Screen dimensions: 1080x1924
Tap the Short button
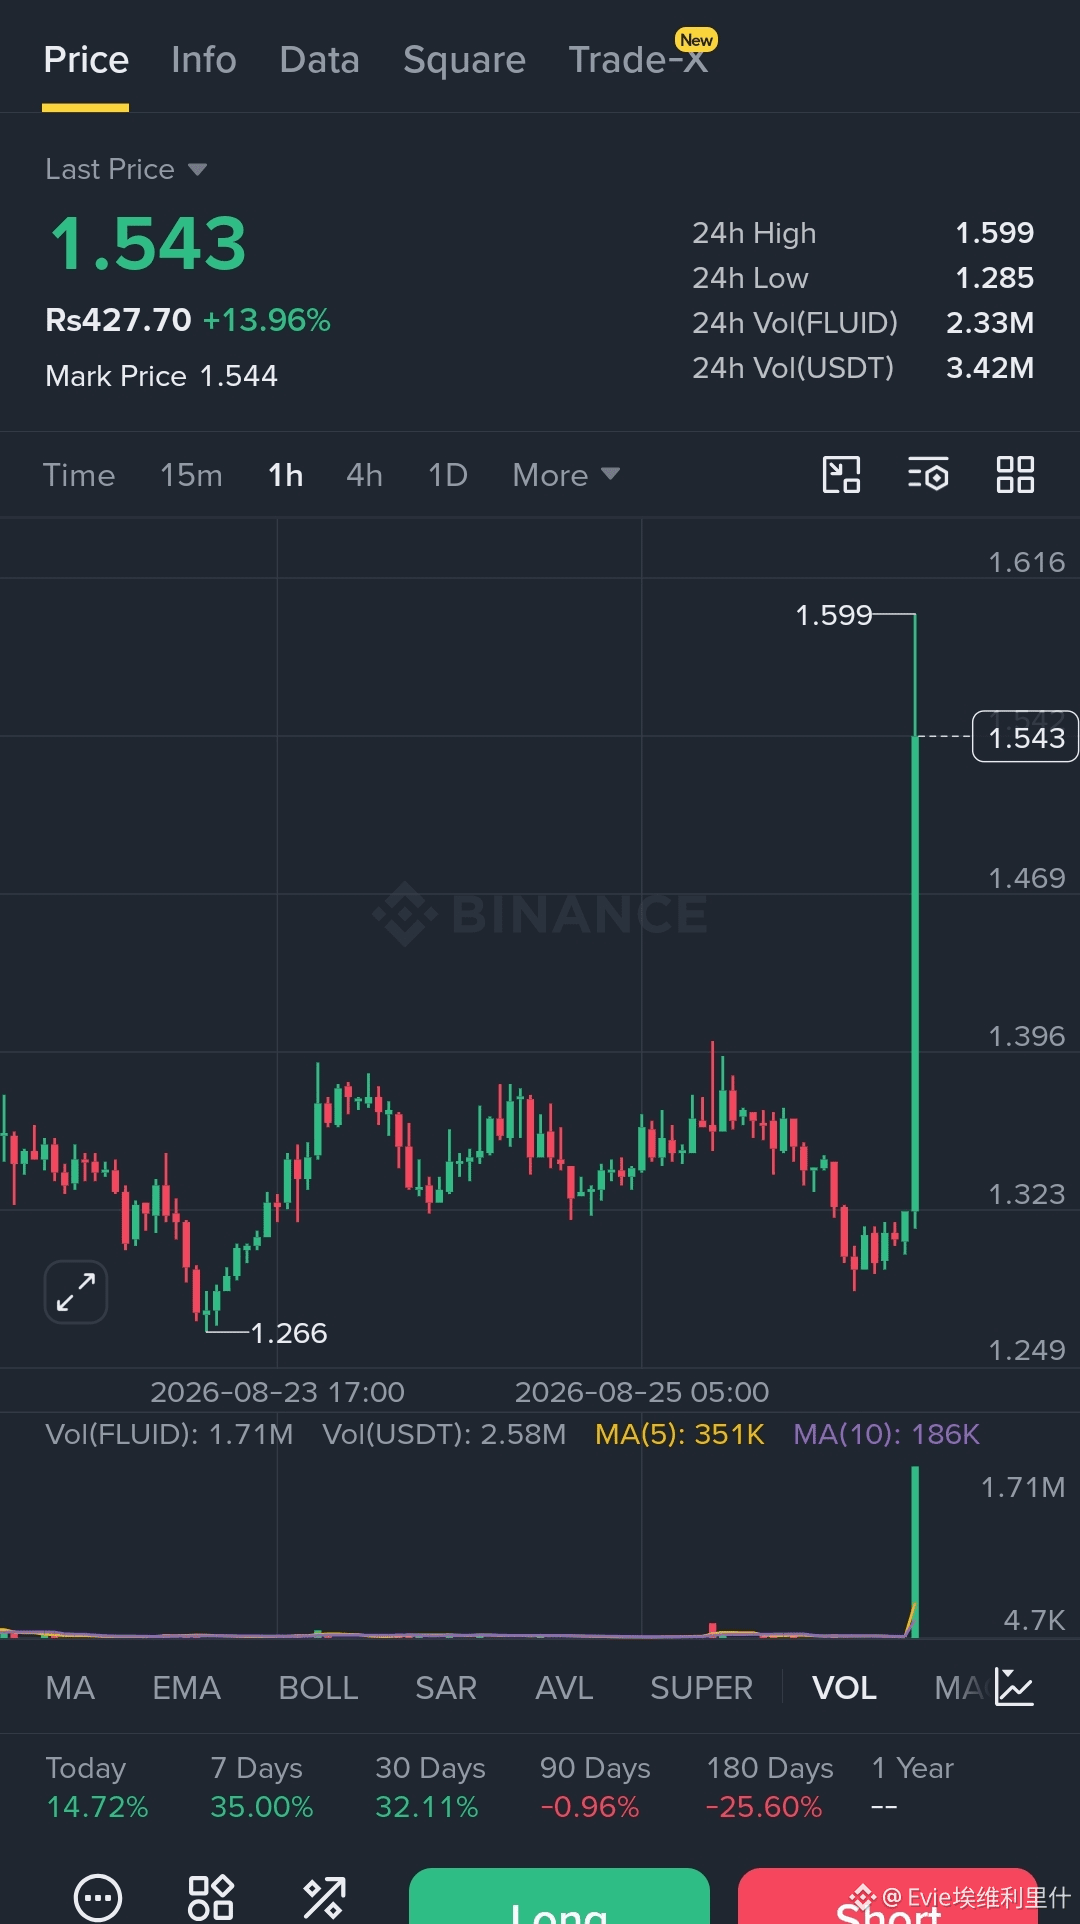888,1896
